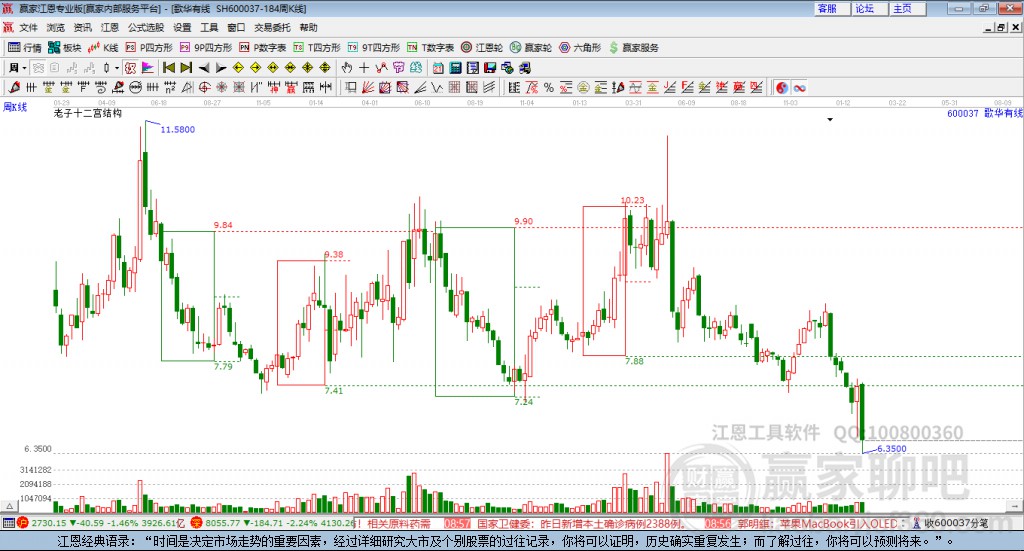
Task: Click the 论坛 forum button
Action: click(x=869, y=8)
